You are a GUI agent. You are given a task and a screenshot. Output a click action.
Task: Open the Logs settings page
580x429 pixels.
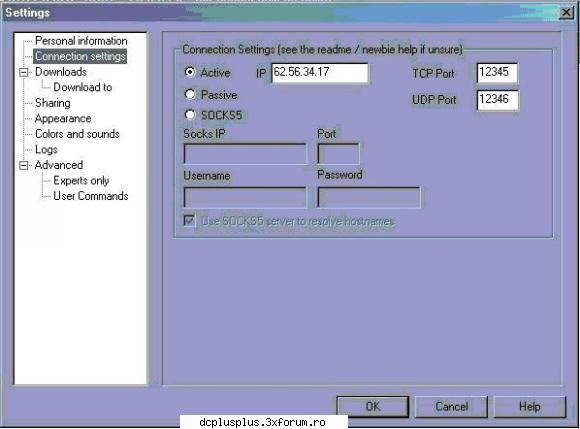[x=46, y=149]
